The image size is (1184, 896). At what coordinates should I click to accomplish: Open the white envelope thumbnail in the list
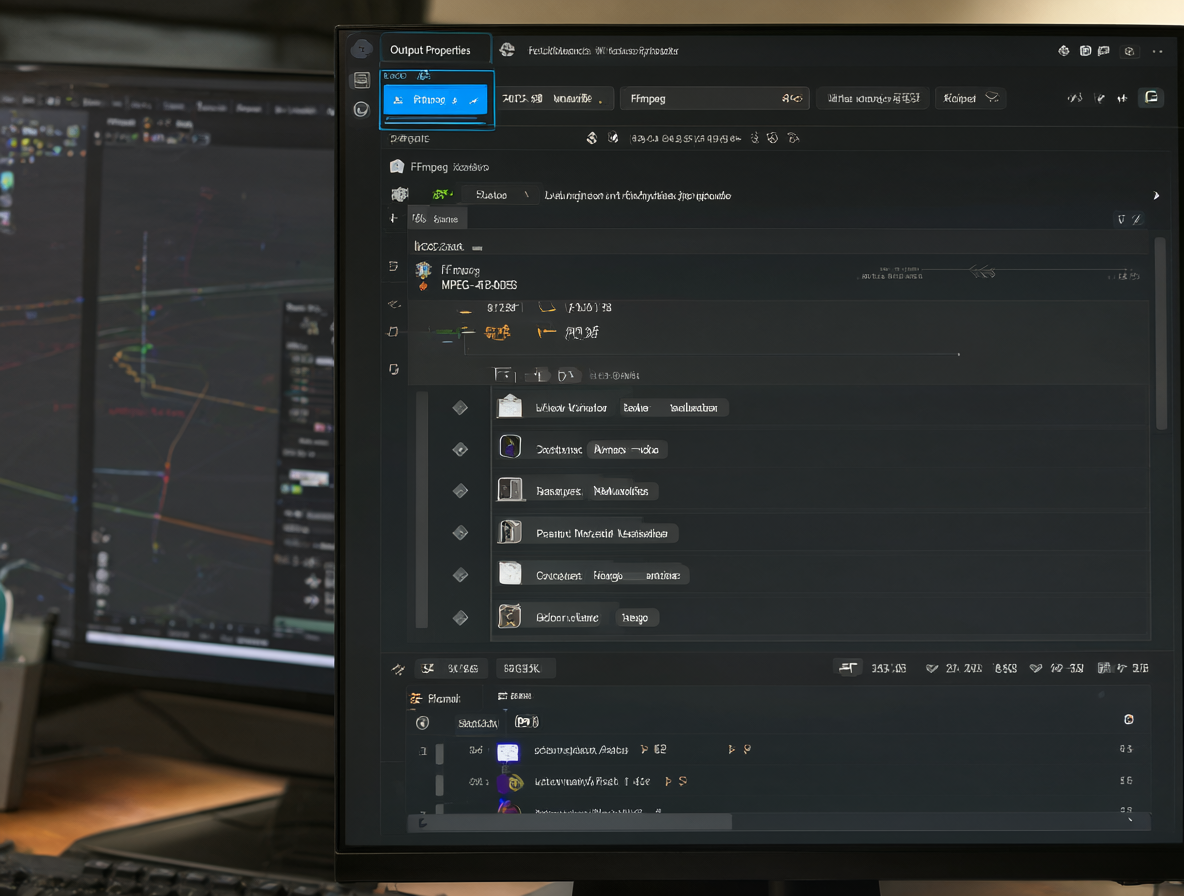click(510, 406)
